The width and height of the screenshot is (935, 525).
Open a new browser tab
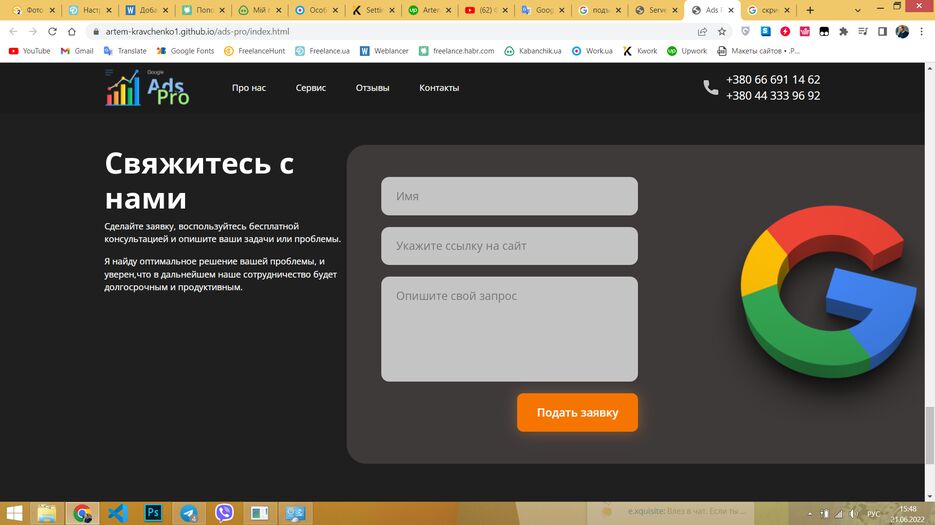(x=810, y=10)
